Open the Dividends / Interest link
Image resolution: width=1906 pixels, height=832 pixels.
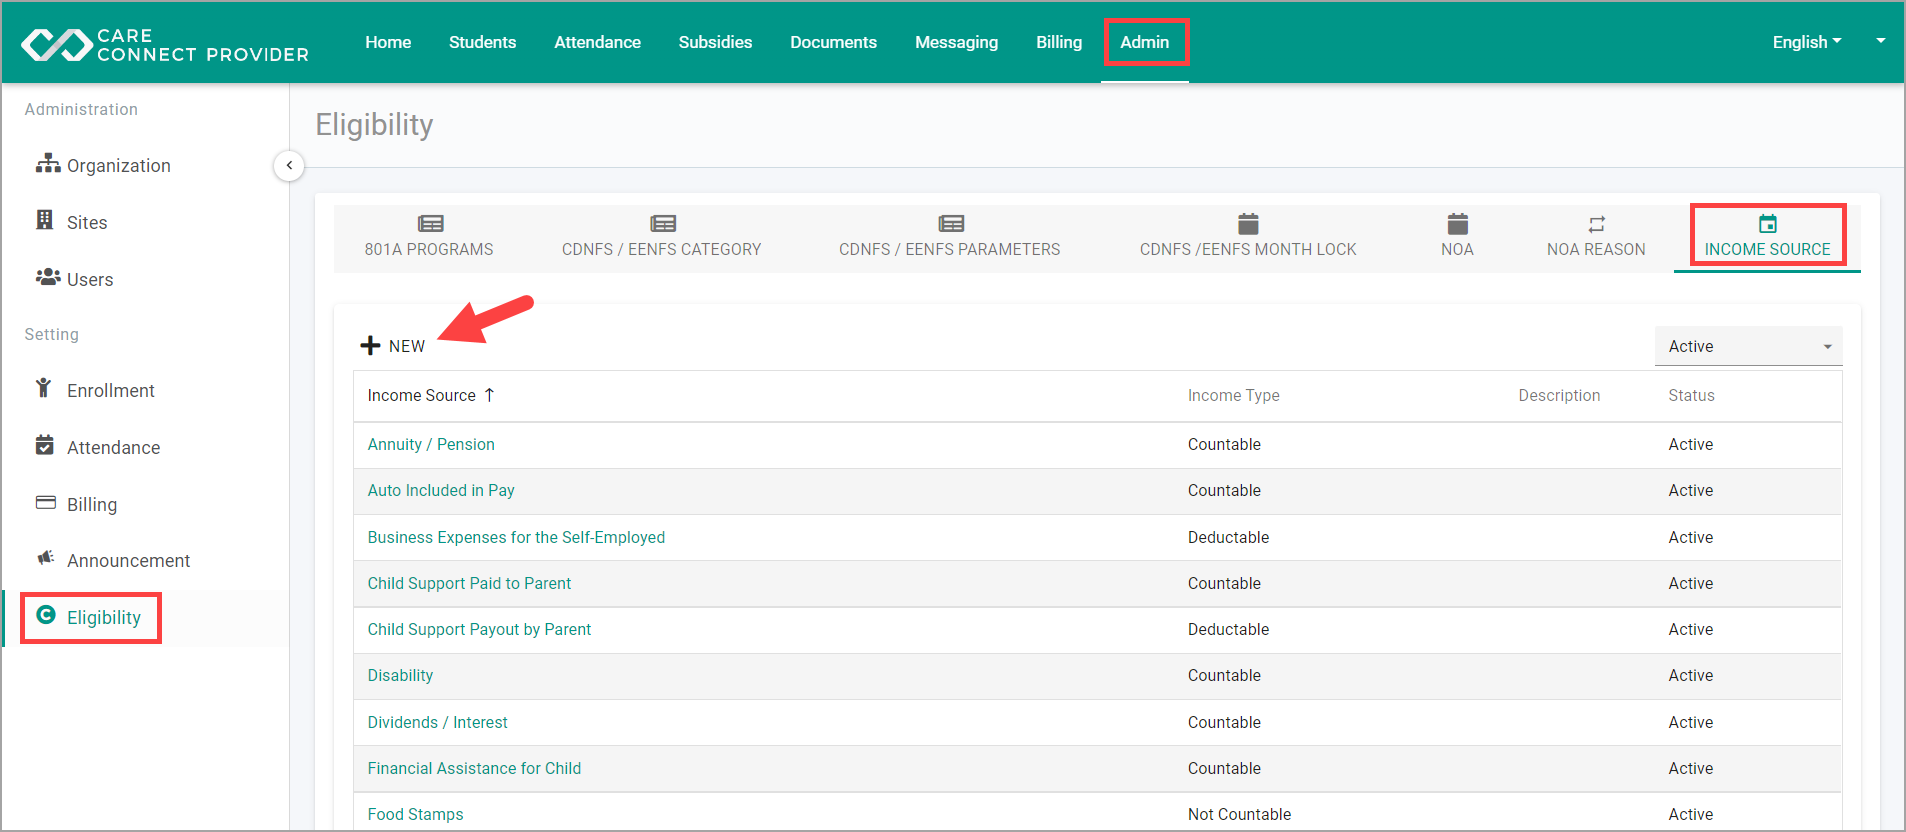click(x=437, y=722)
